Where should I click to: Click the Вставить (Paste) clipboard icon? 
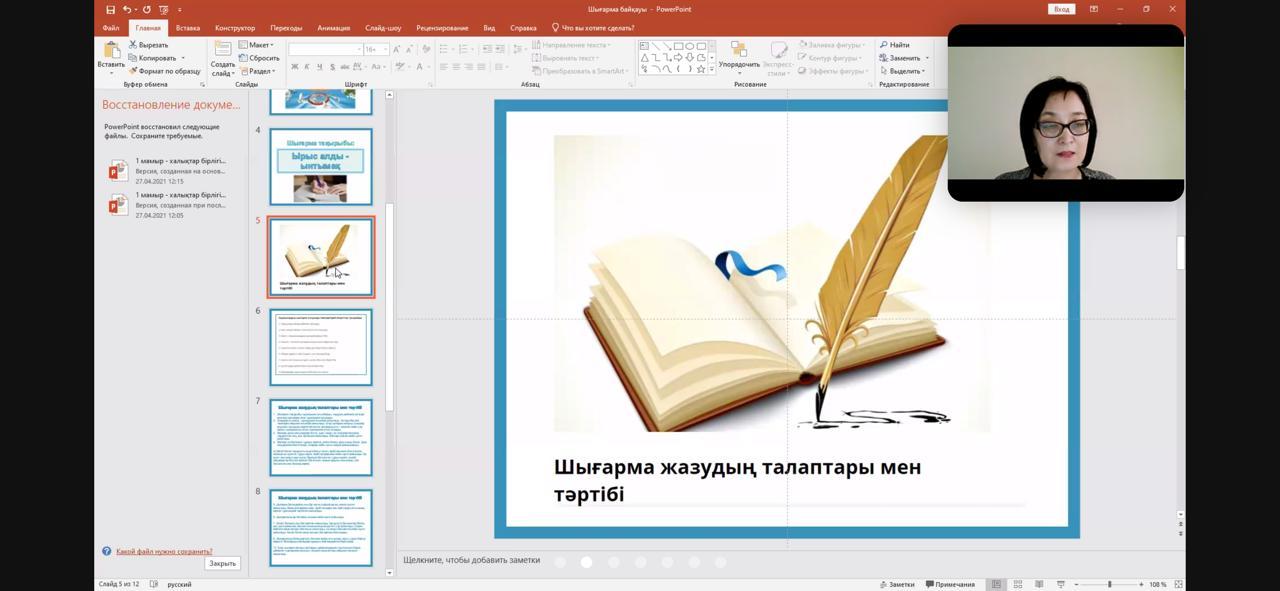coord(110,51)
